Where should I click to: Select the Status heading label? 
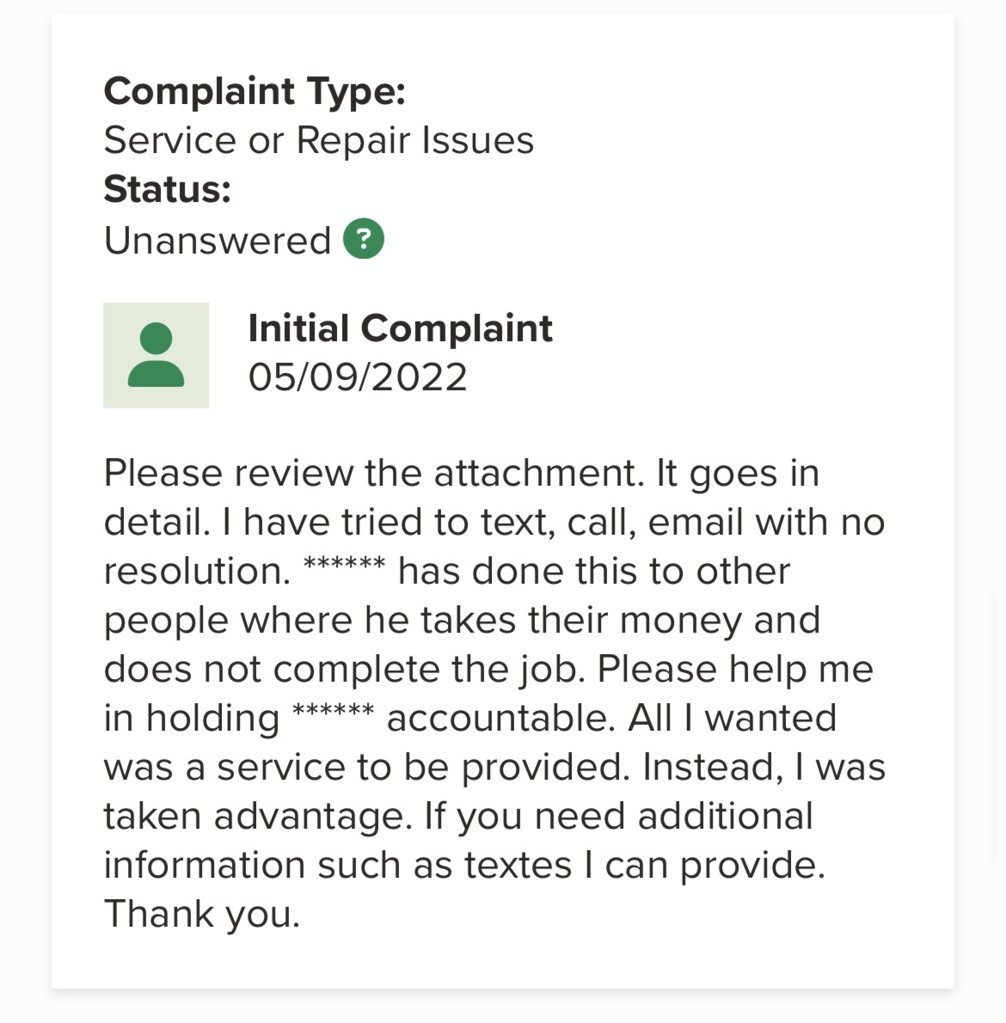pyautogui.click(x=168, y=189)
